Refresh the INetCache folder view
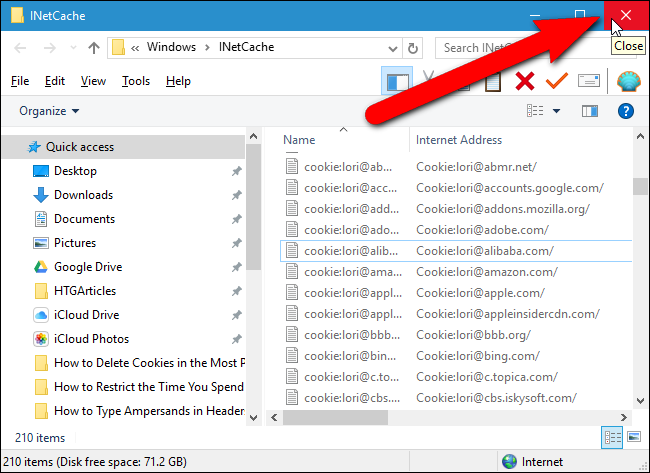 (x=412, y=49)
